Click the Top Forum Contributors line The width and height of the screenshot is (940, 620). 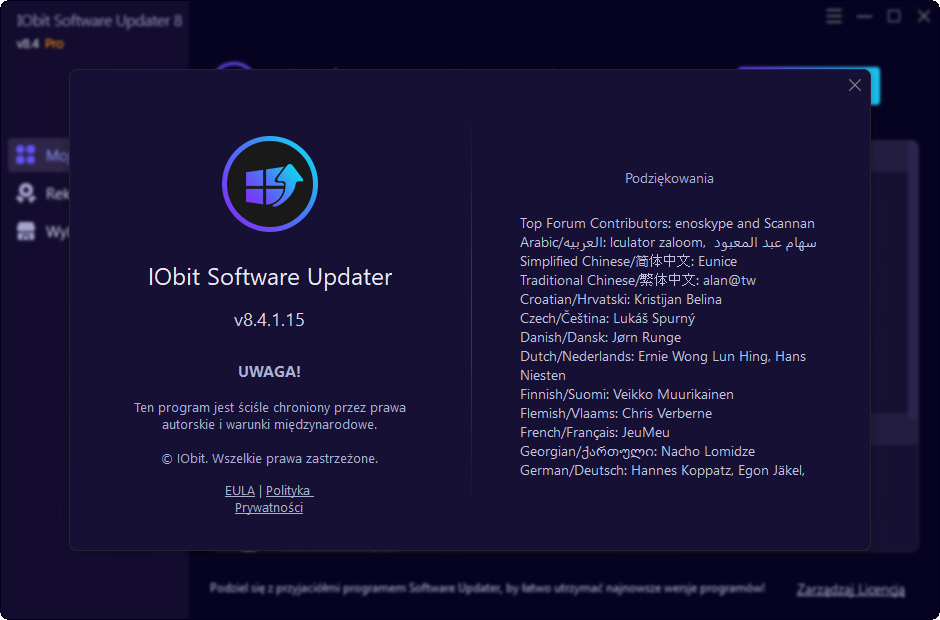click(x=667, y=223)
